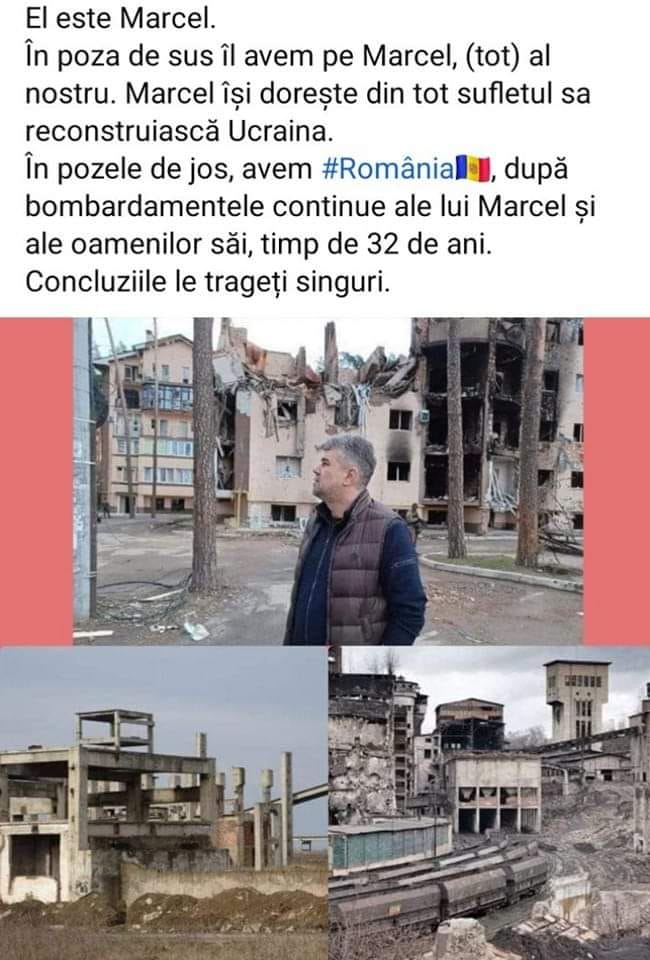The height and width of the screenshot is (960, 650).
Task: Click the "El este Marcel." first line
Action: (121, 18)
